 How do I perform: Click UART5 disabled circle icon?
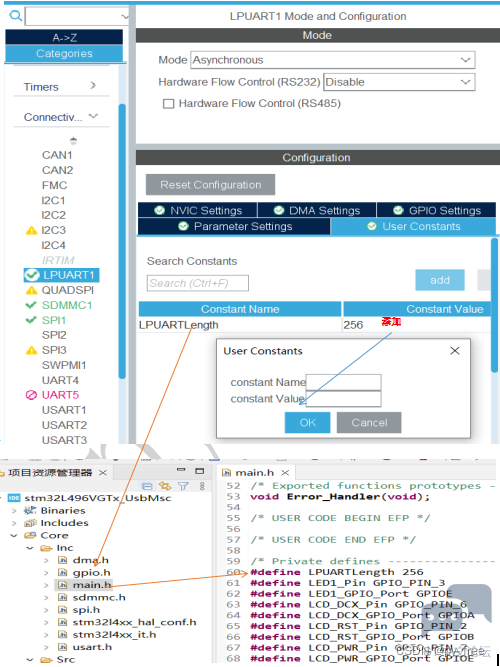coord(31,395)
